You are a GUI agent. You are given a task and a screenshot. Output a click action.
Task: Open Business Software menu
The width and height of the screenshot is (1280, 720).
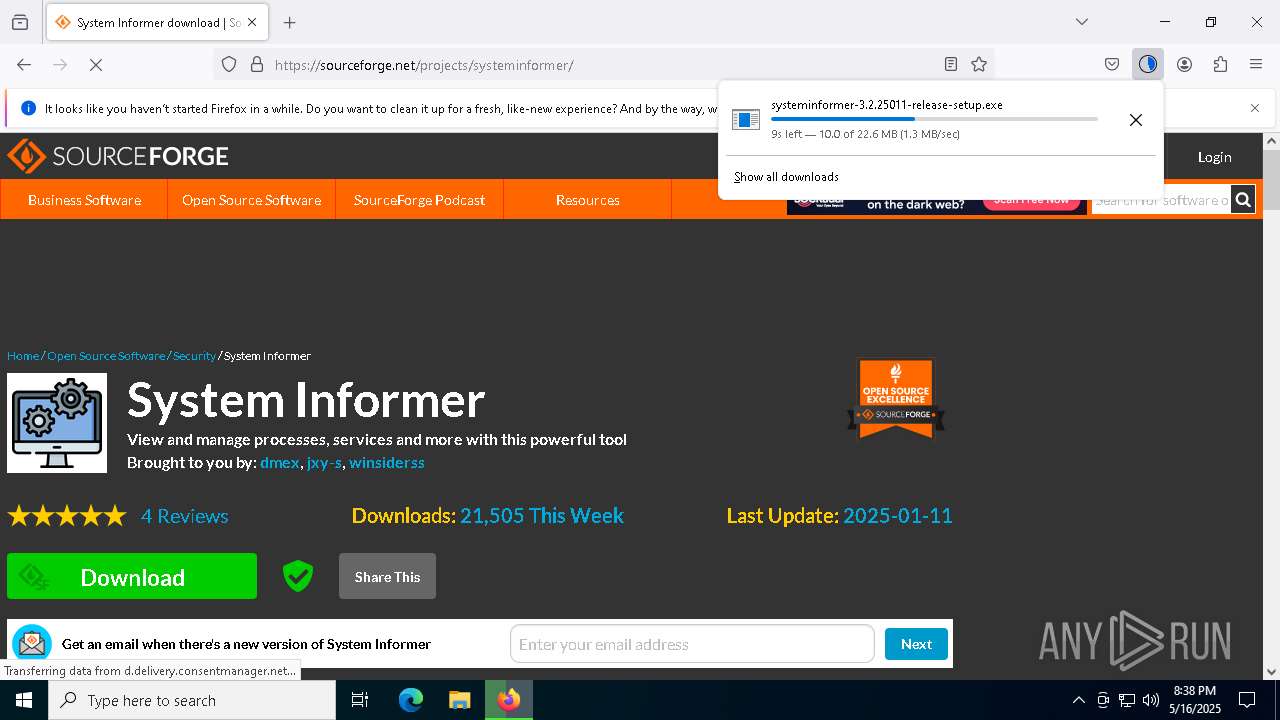pos(84,200)
